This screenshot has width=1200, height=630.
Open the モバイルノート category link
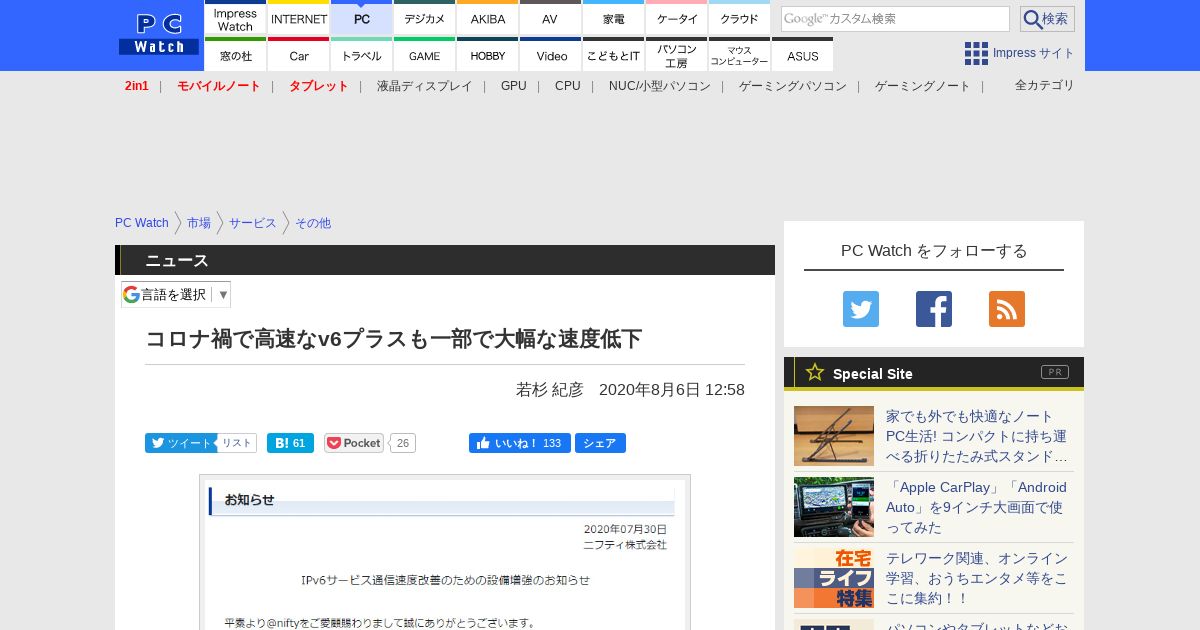[x=219, y=86]
